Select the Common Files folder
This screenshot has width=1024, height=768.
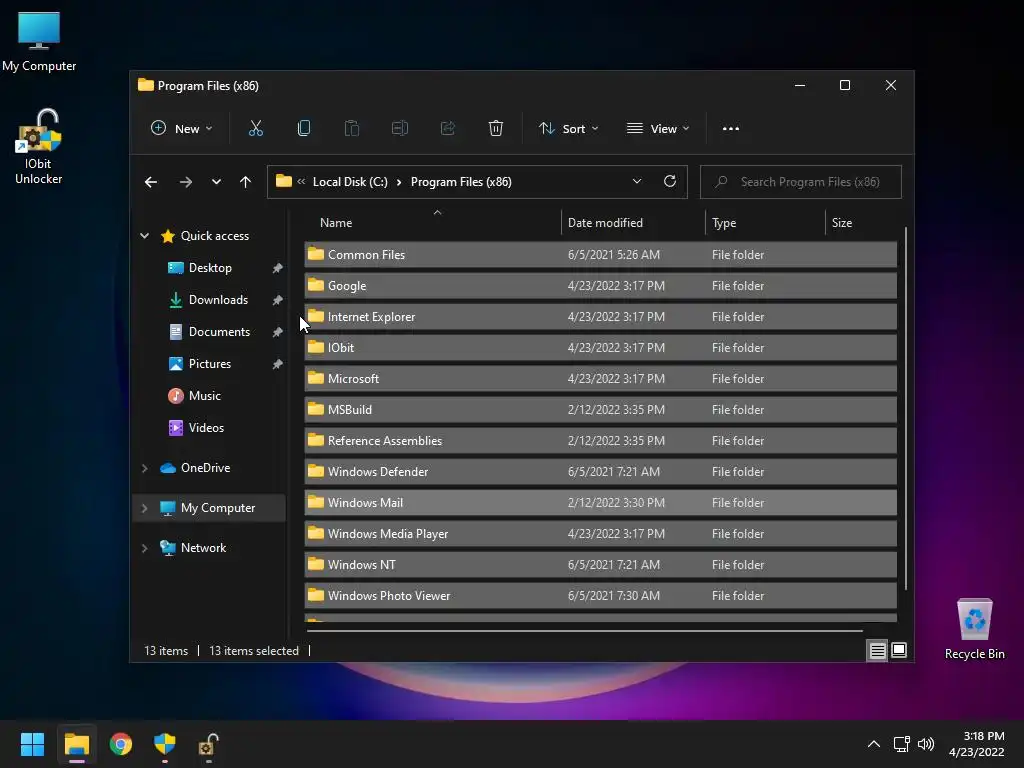[x=600, y=255]
